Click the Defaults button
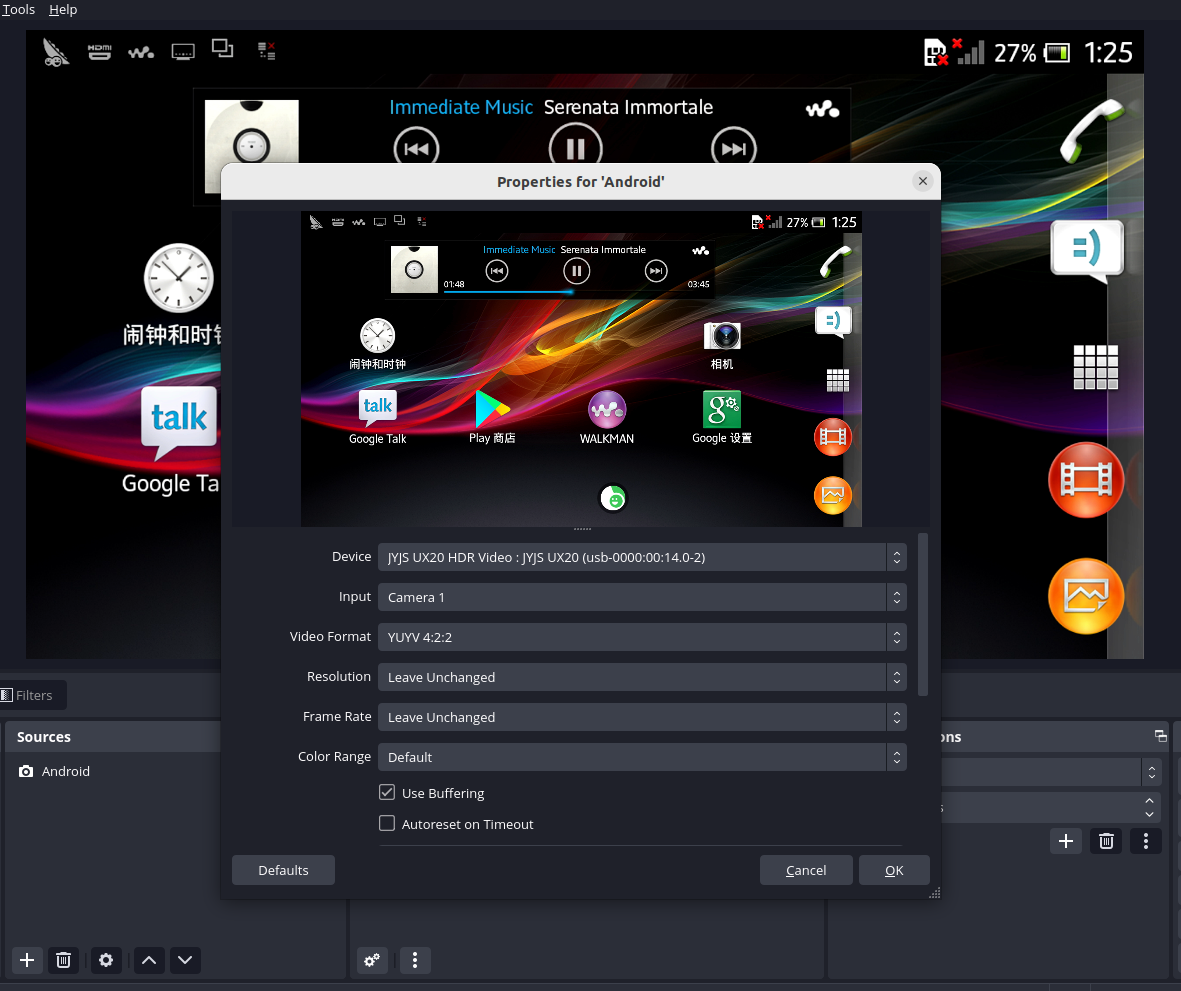Viewport: 1181px width, 991px height. [283, 870]
